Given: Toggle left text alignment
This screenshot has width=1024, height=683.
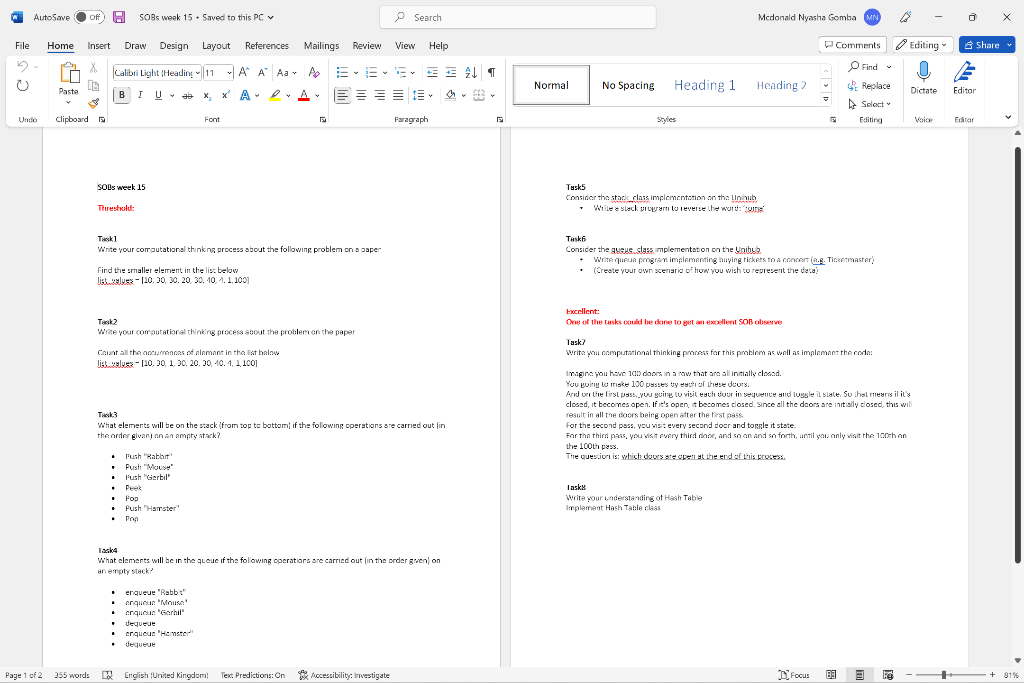Looking at the screenshot, I should pos(342,95).
